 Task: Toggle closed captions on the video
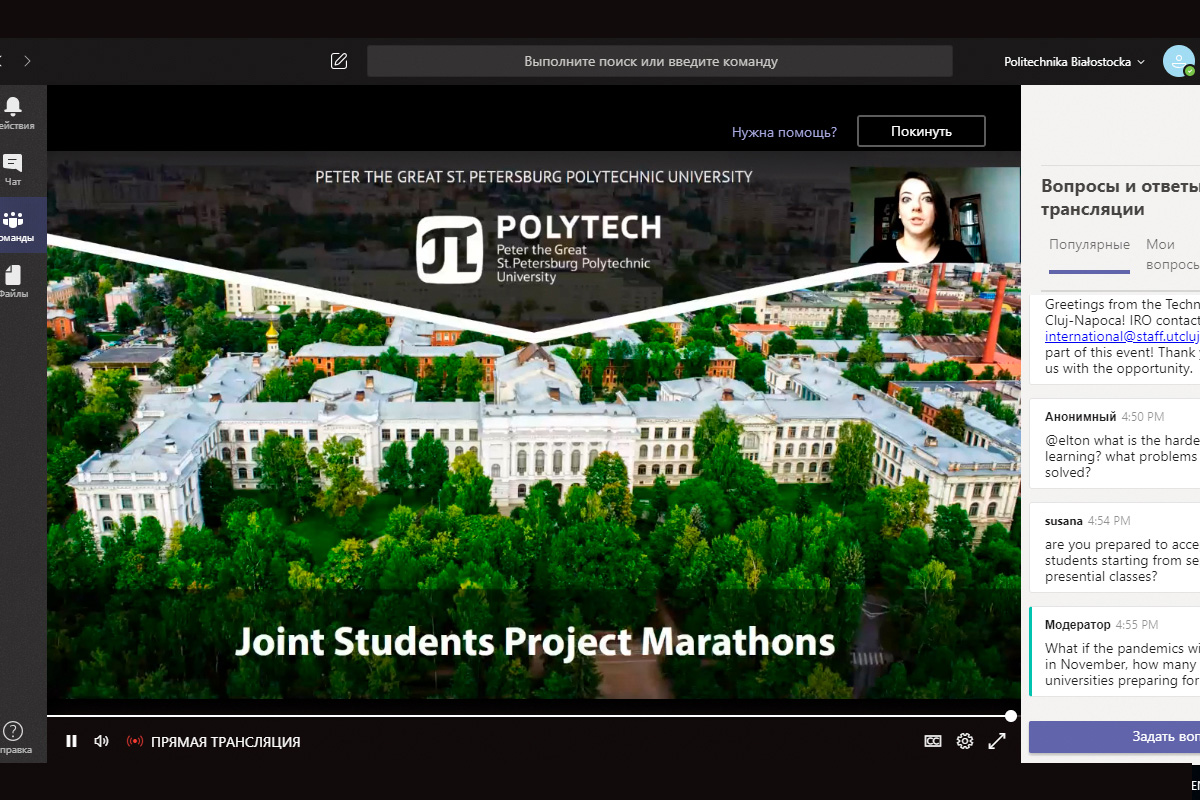point(932,741)
